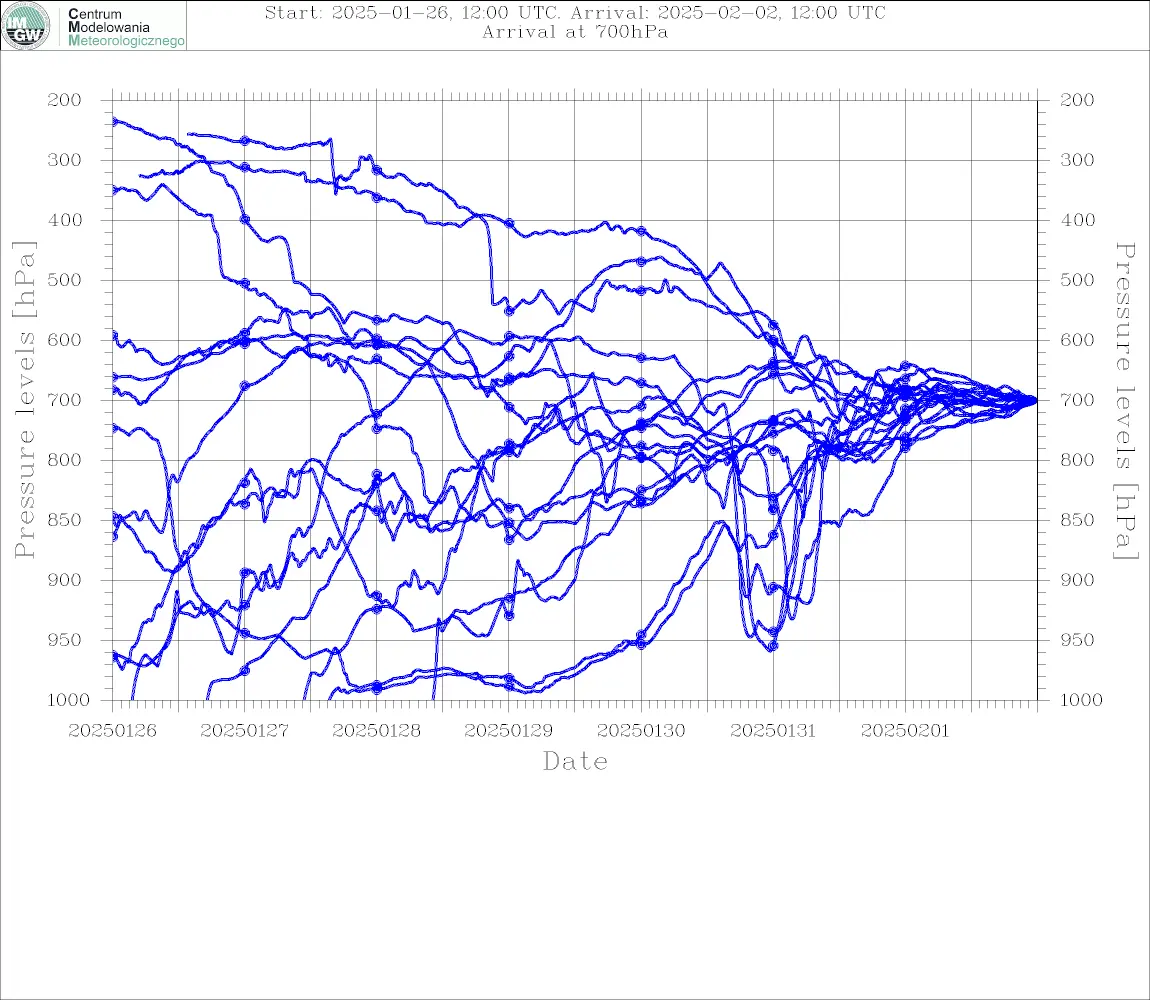1150x1000 pixels.
Task: Click the left axis 700 label
Action: pyautogui.click(x=65, y=401)
